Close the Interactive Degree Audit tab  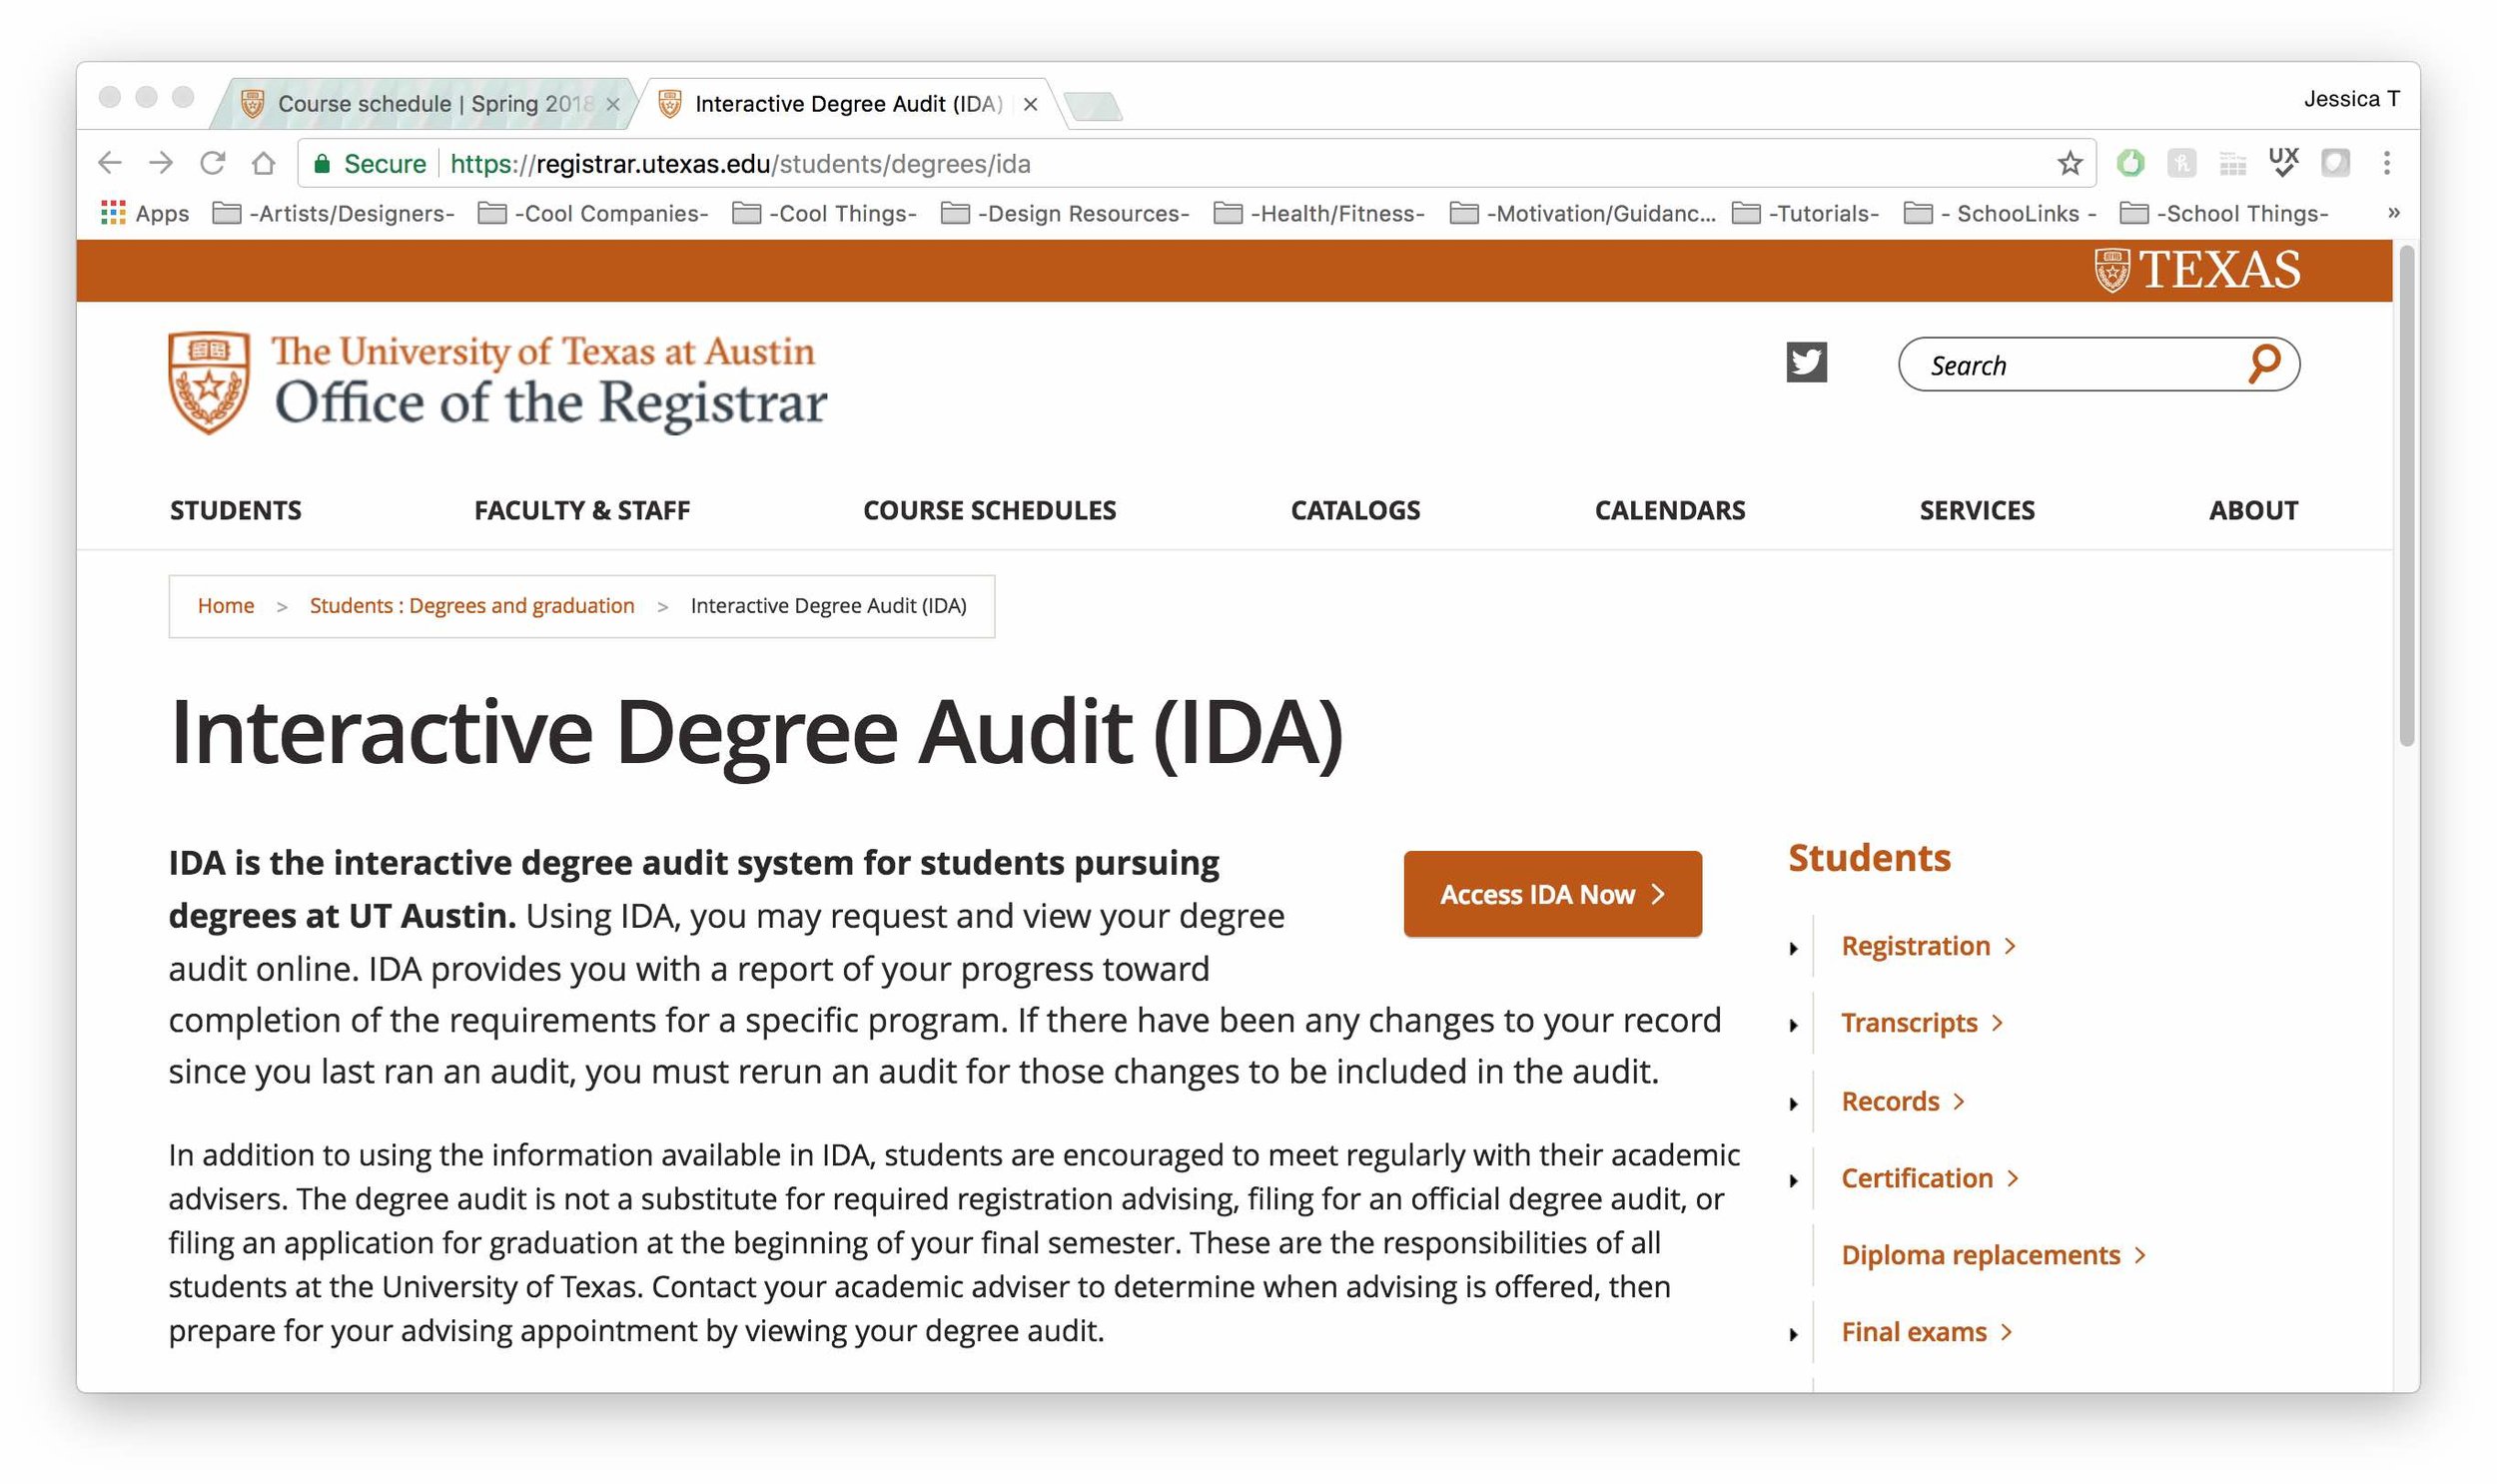(x=1030, y=104)
